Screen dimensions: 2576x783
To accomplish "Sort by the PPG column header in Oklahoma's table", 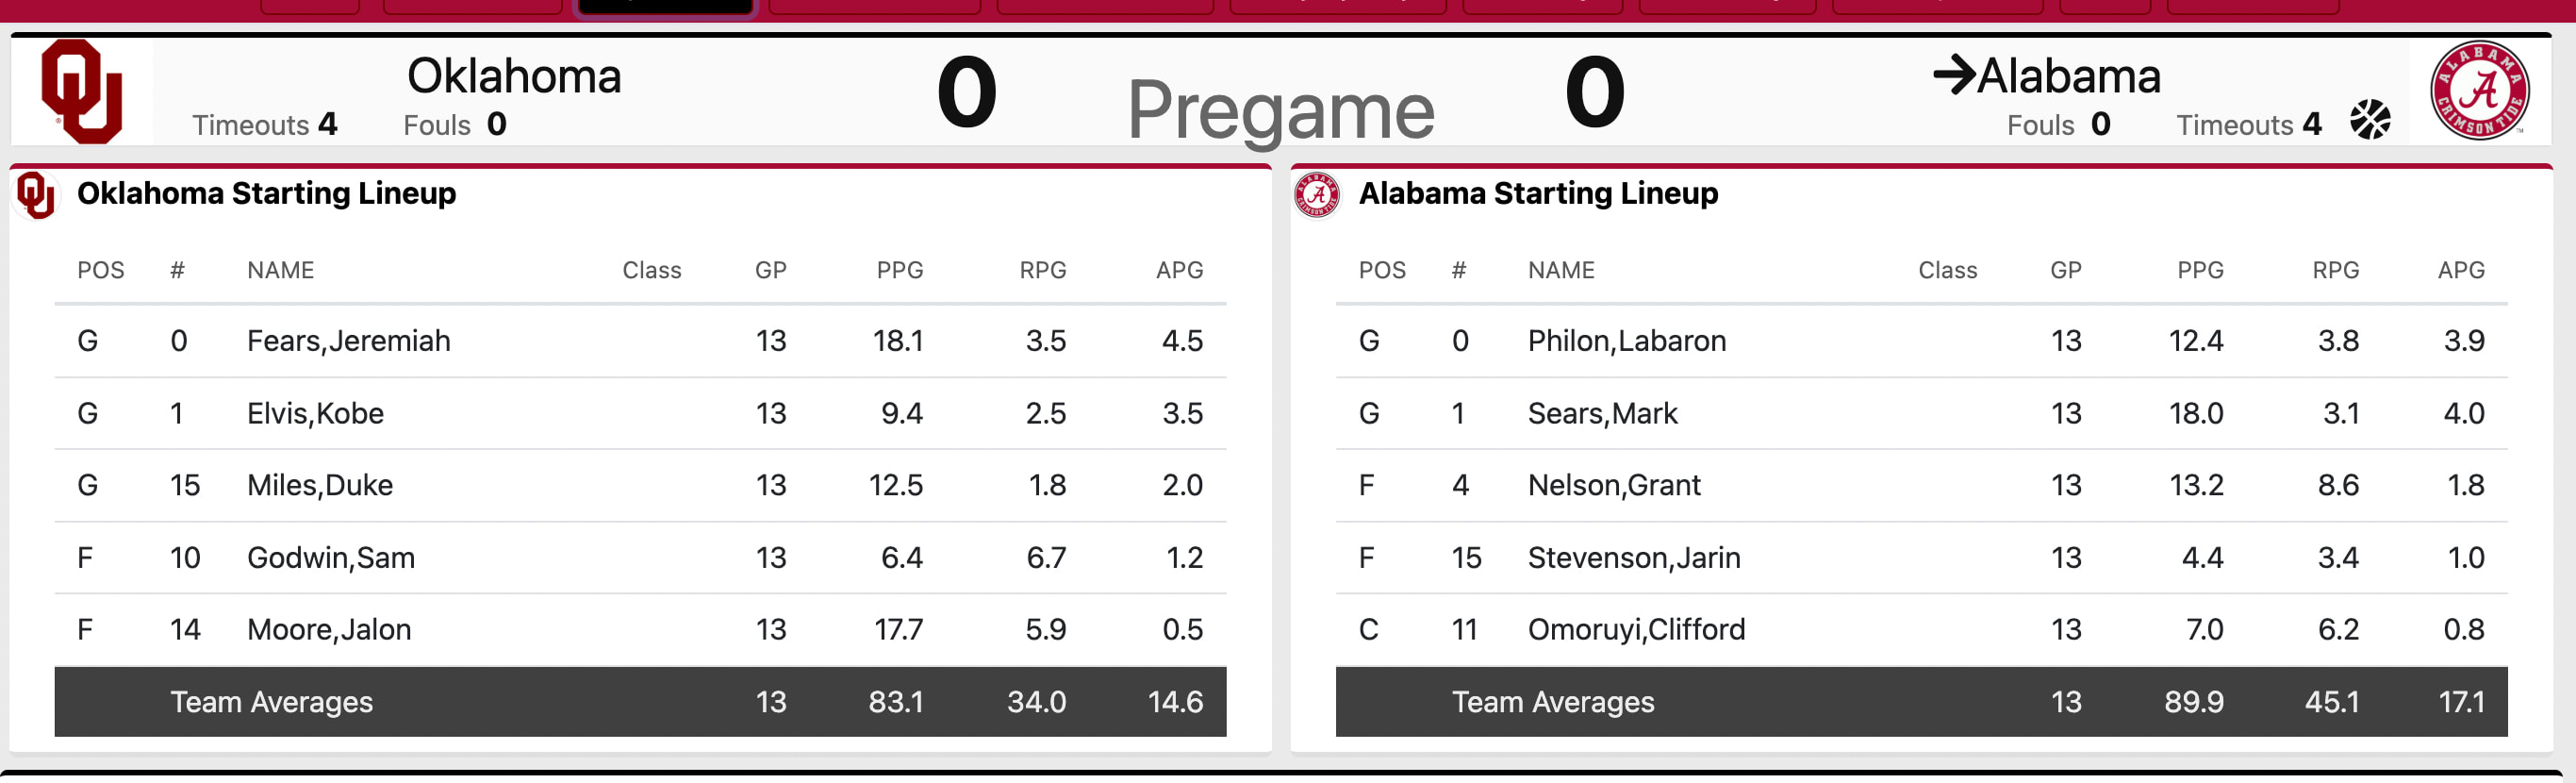I will [x=899, y=269].
